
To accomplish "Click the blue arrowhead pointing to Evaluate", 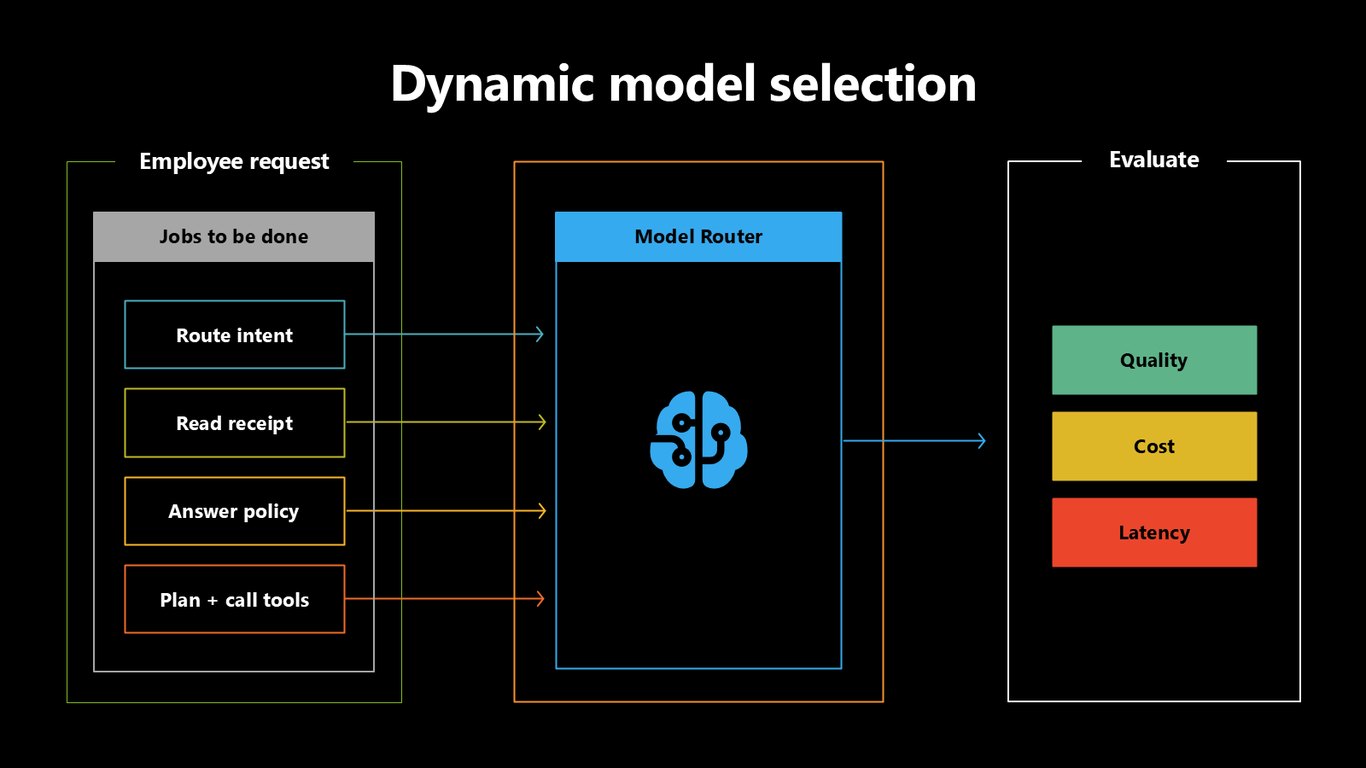I will pyautogui.click(x=980, y=441).
